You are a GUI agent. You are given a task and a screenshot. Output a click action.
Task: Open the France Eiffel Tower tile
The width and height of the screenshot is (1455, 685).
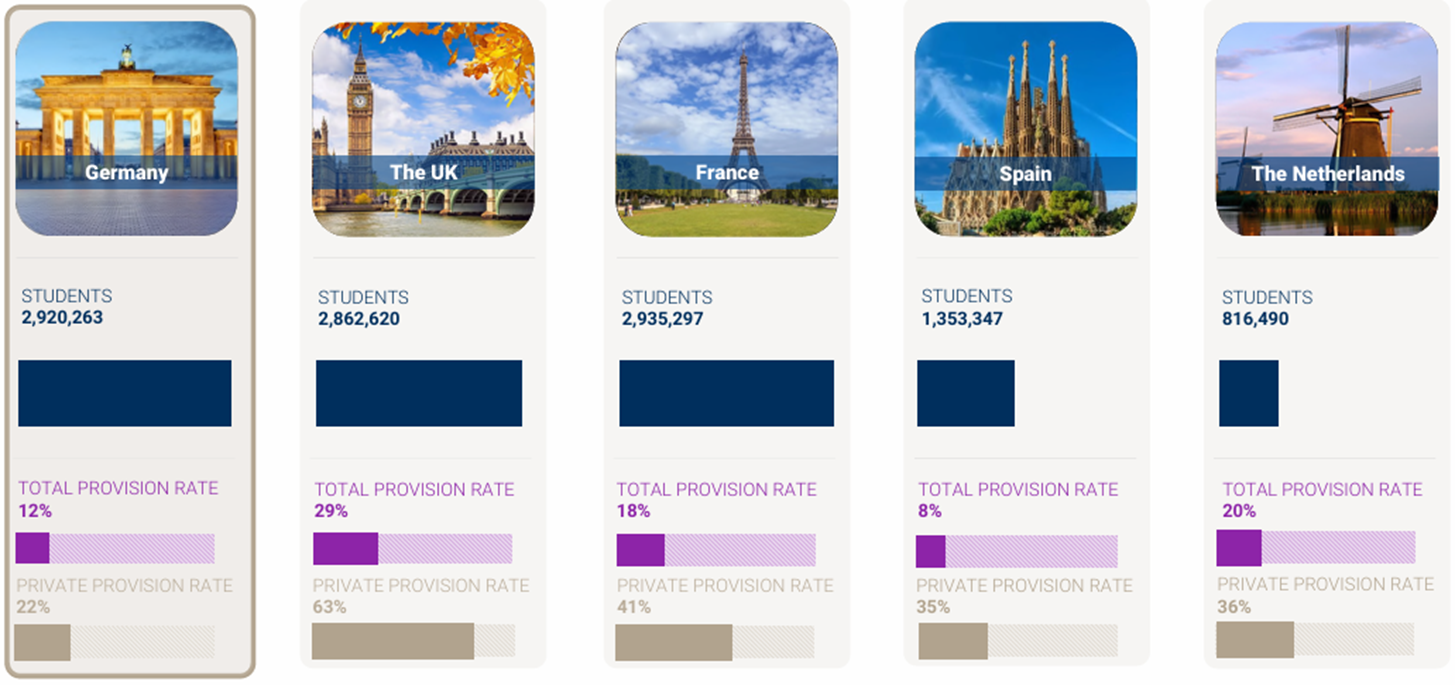[727, 128]
